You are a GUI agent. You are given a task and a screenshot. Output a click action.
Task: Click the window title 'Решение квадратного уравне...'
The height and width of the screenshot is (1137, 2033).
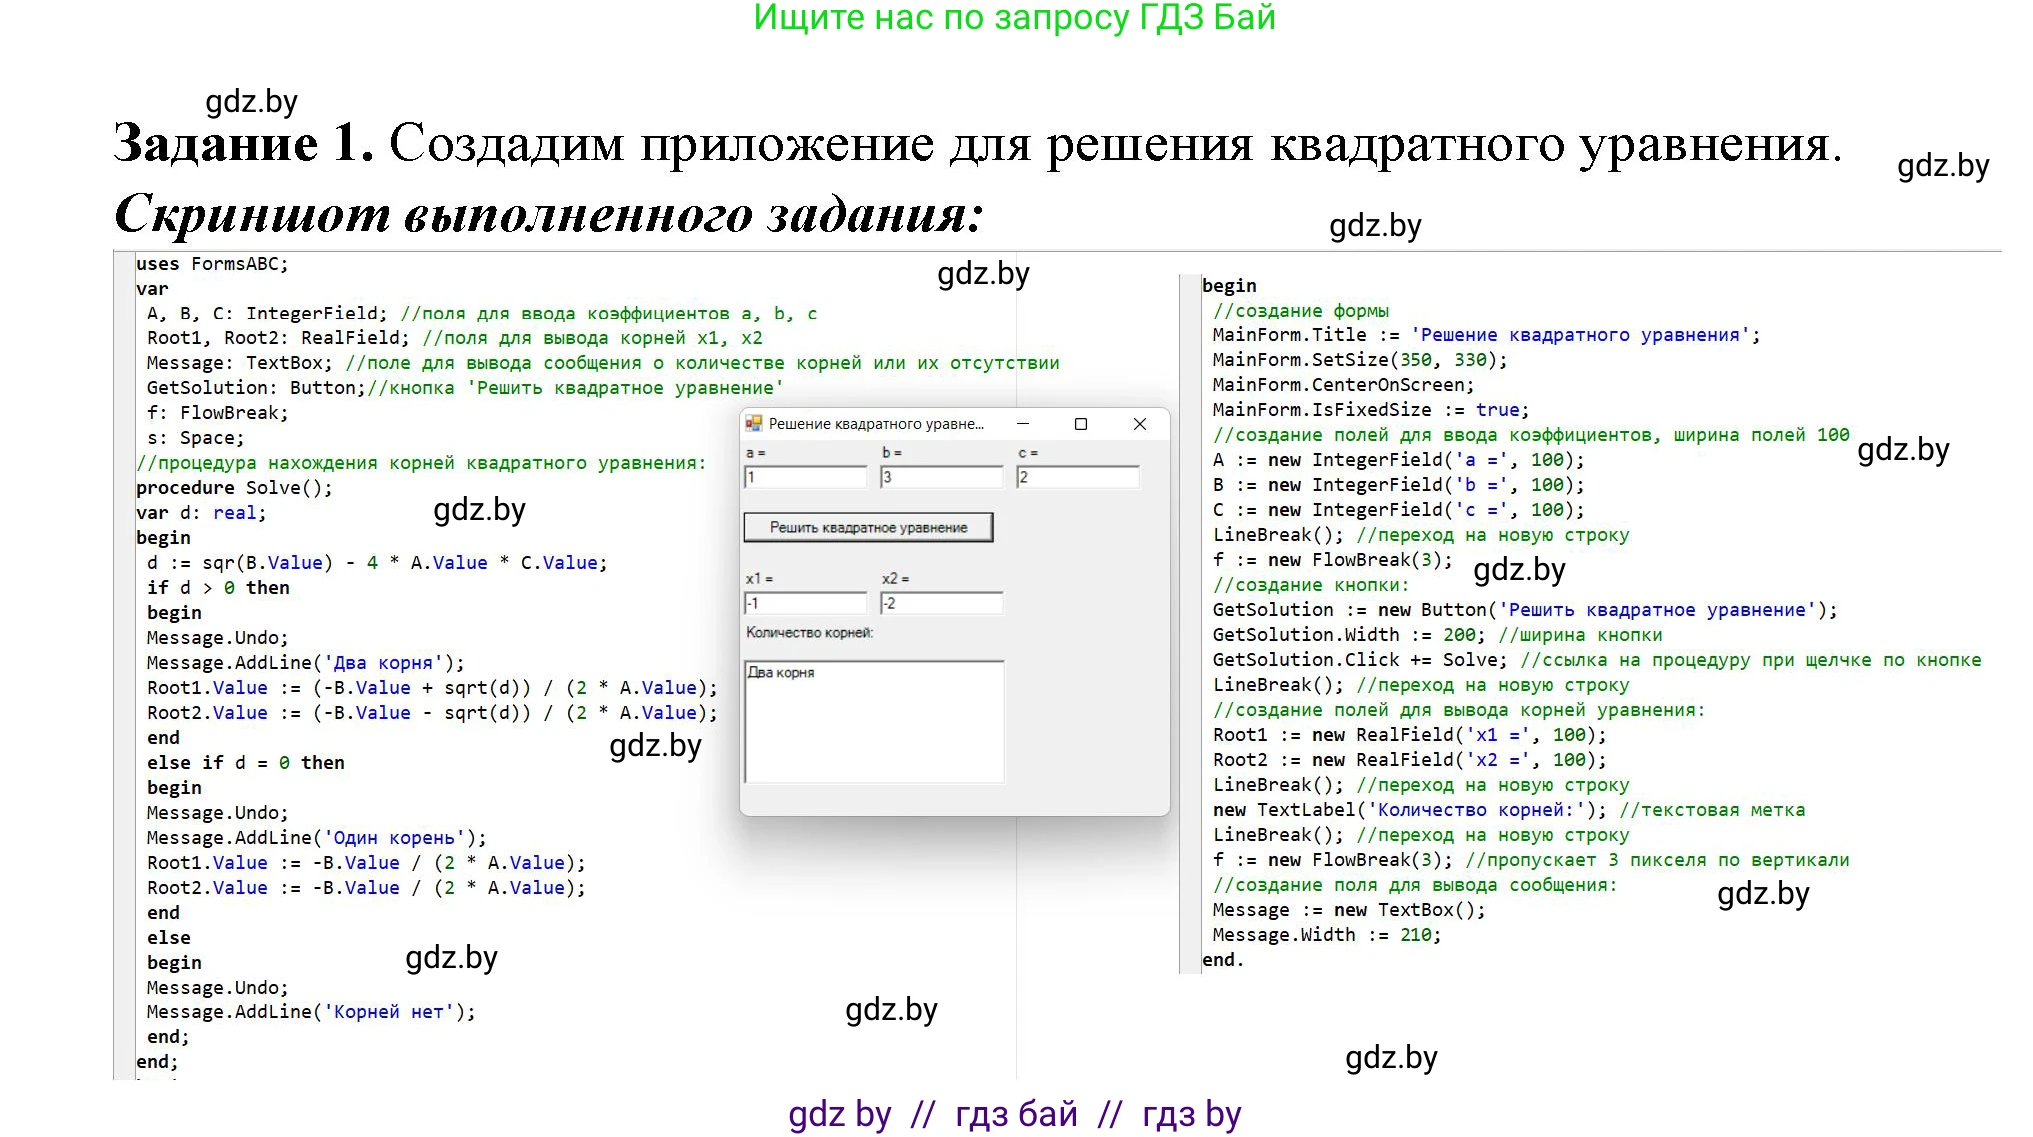(875, 424)
